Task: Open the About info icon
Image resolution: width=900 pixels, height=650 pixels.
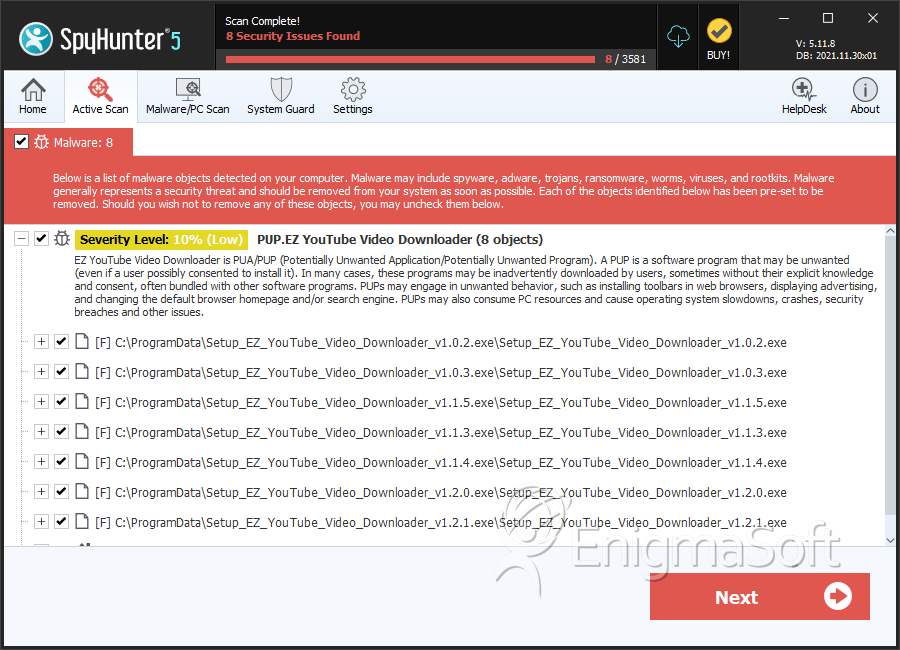Action: pyautogui.click(x=865, y=97)
